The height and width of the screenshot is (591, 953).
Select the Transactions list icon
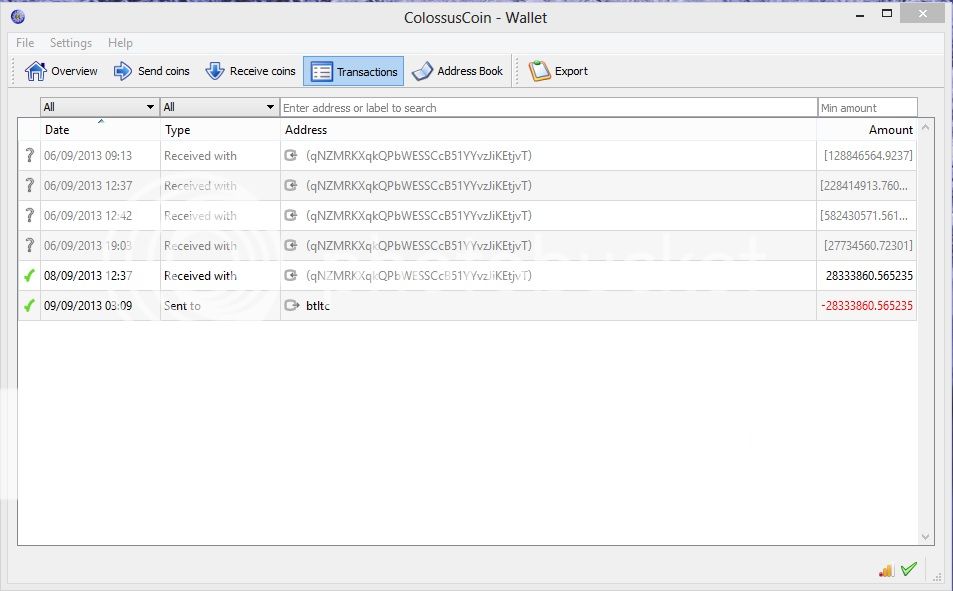tap(322, 72)
